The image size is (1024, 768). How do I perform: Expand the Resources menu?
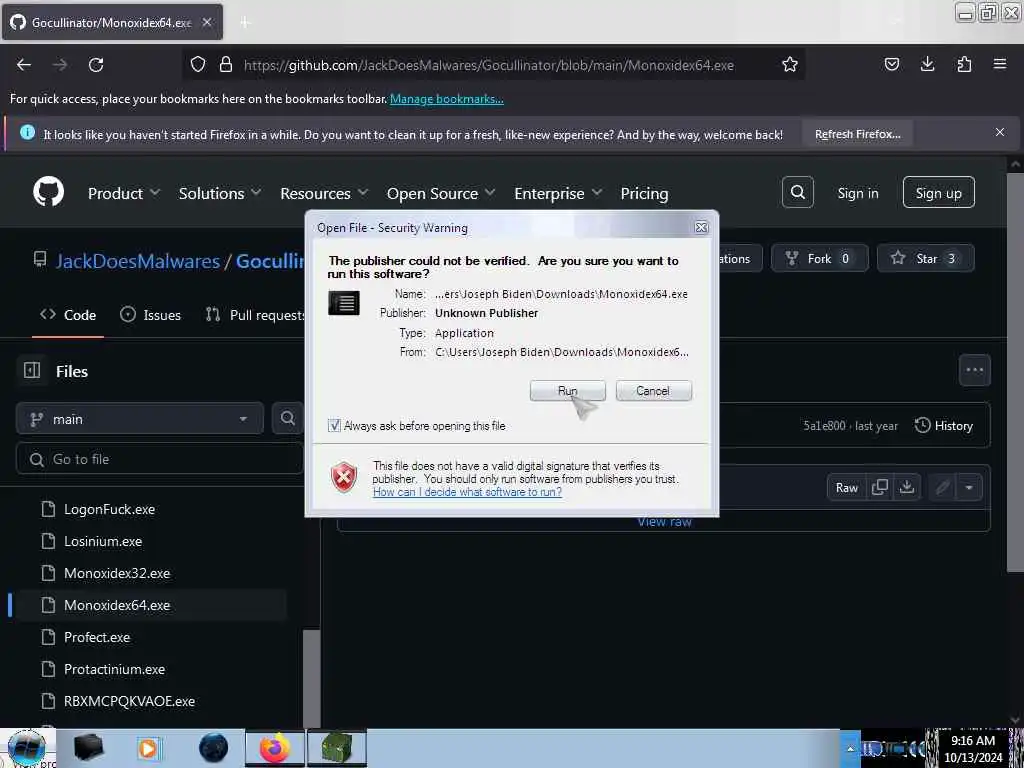pos(324,193)
